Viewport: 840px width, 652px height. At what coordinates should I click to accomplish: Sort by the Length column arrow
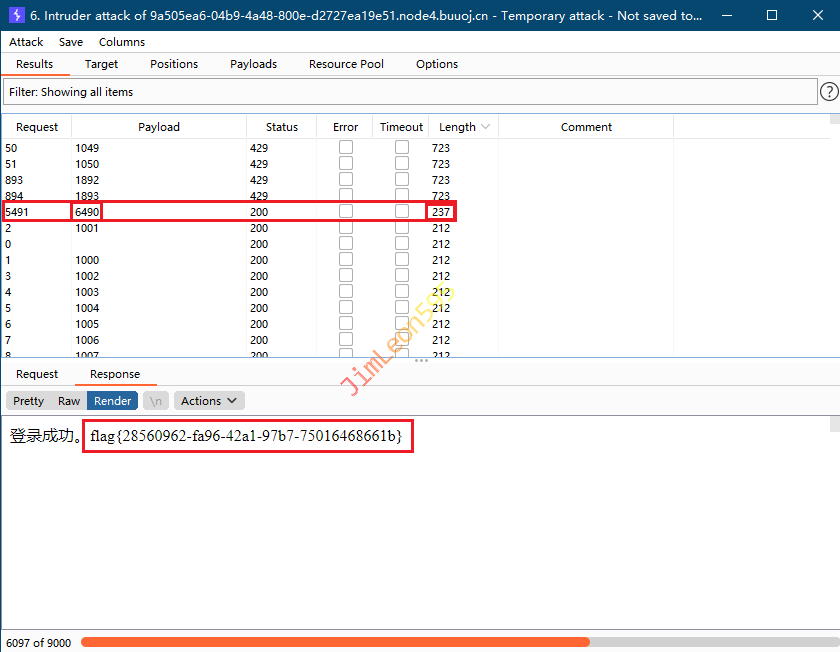[x=486, y=127]
